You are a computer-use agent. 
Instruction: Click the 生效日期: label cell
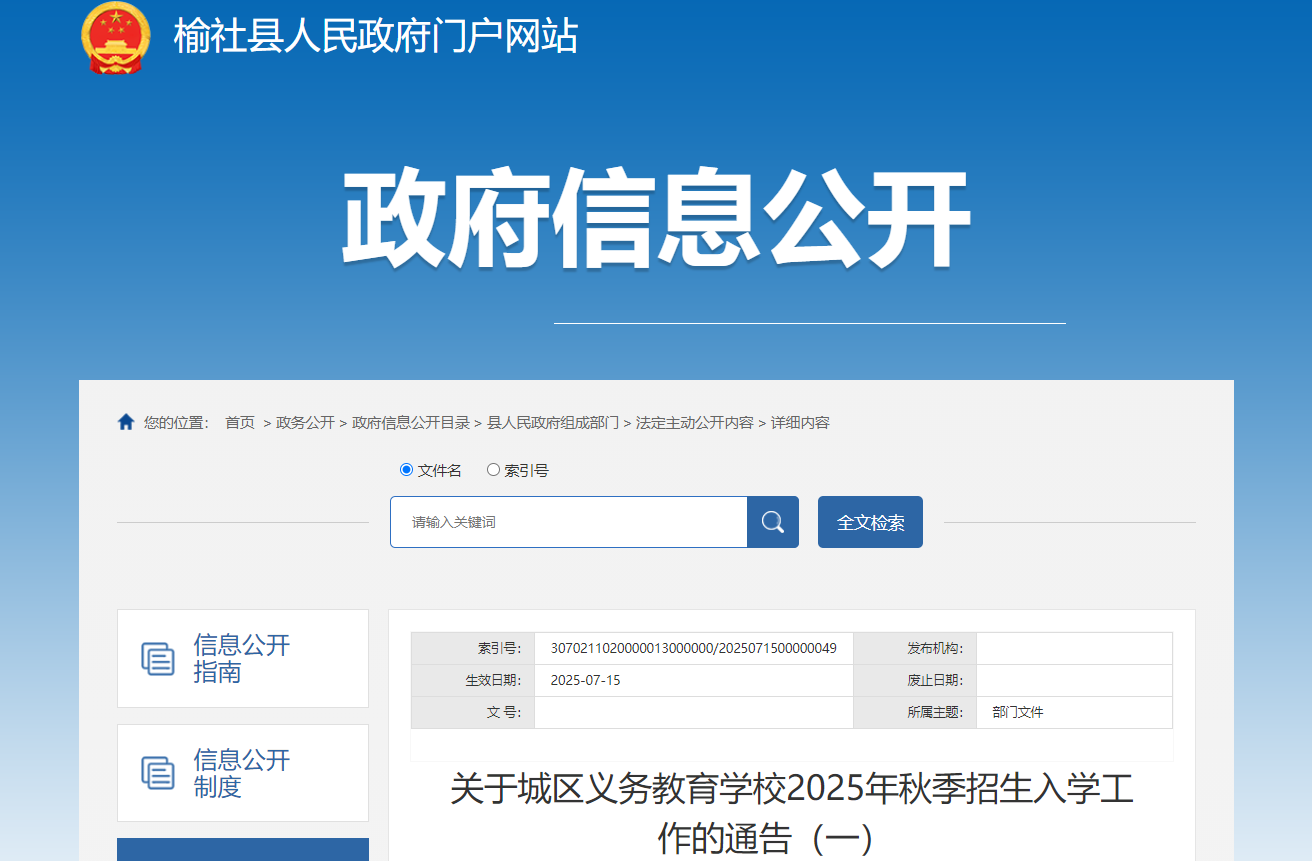(473, 681)
